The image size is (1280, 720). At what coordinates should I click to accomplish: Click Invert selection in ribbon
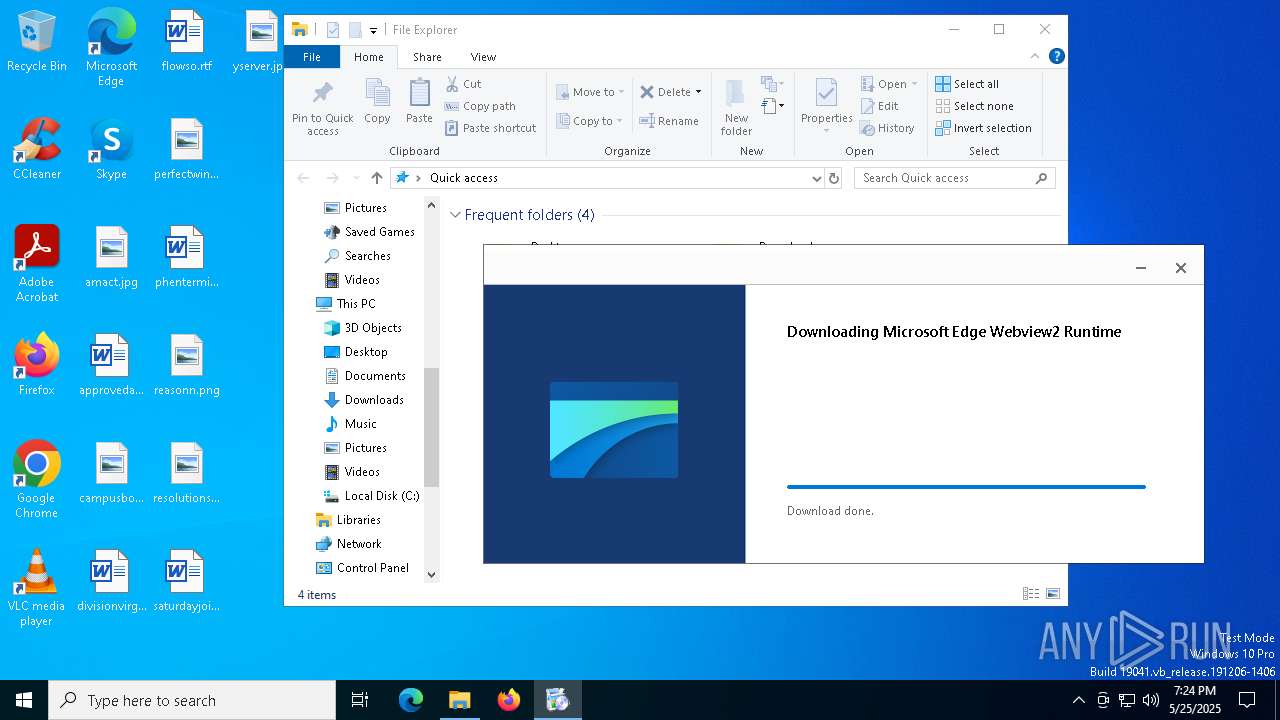pyautogui.click(x=983, y=128)
